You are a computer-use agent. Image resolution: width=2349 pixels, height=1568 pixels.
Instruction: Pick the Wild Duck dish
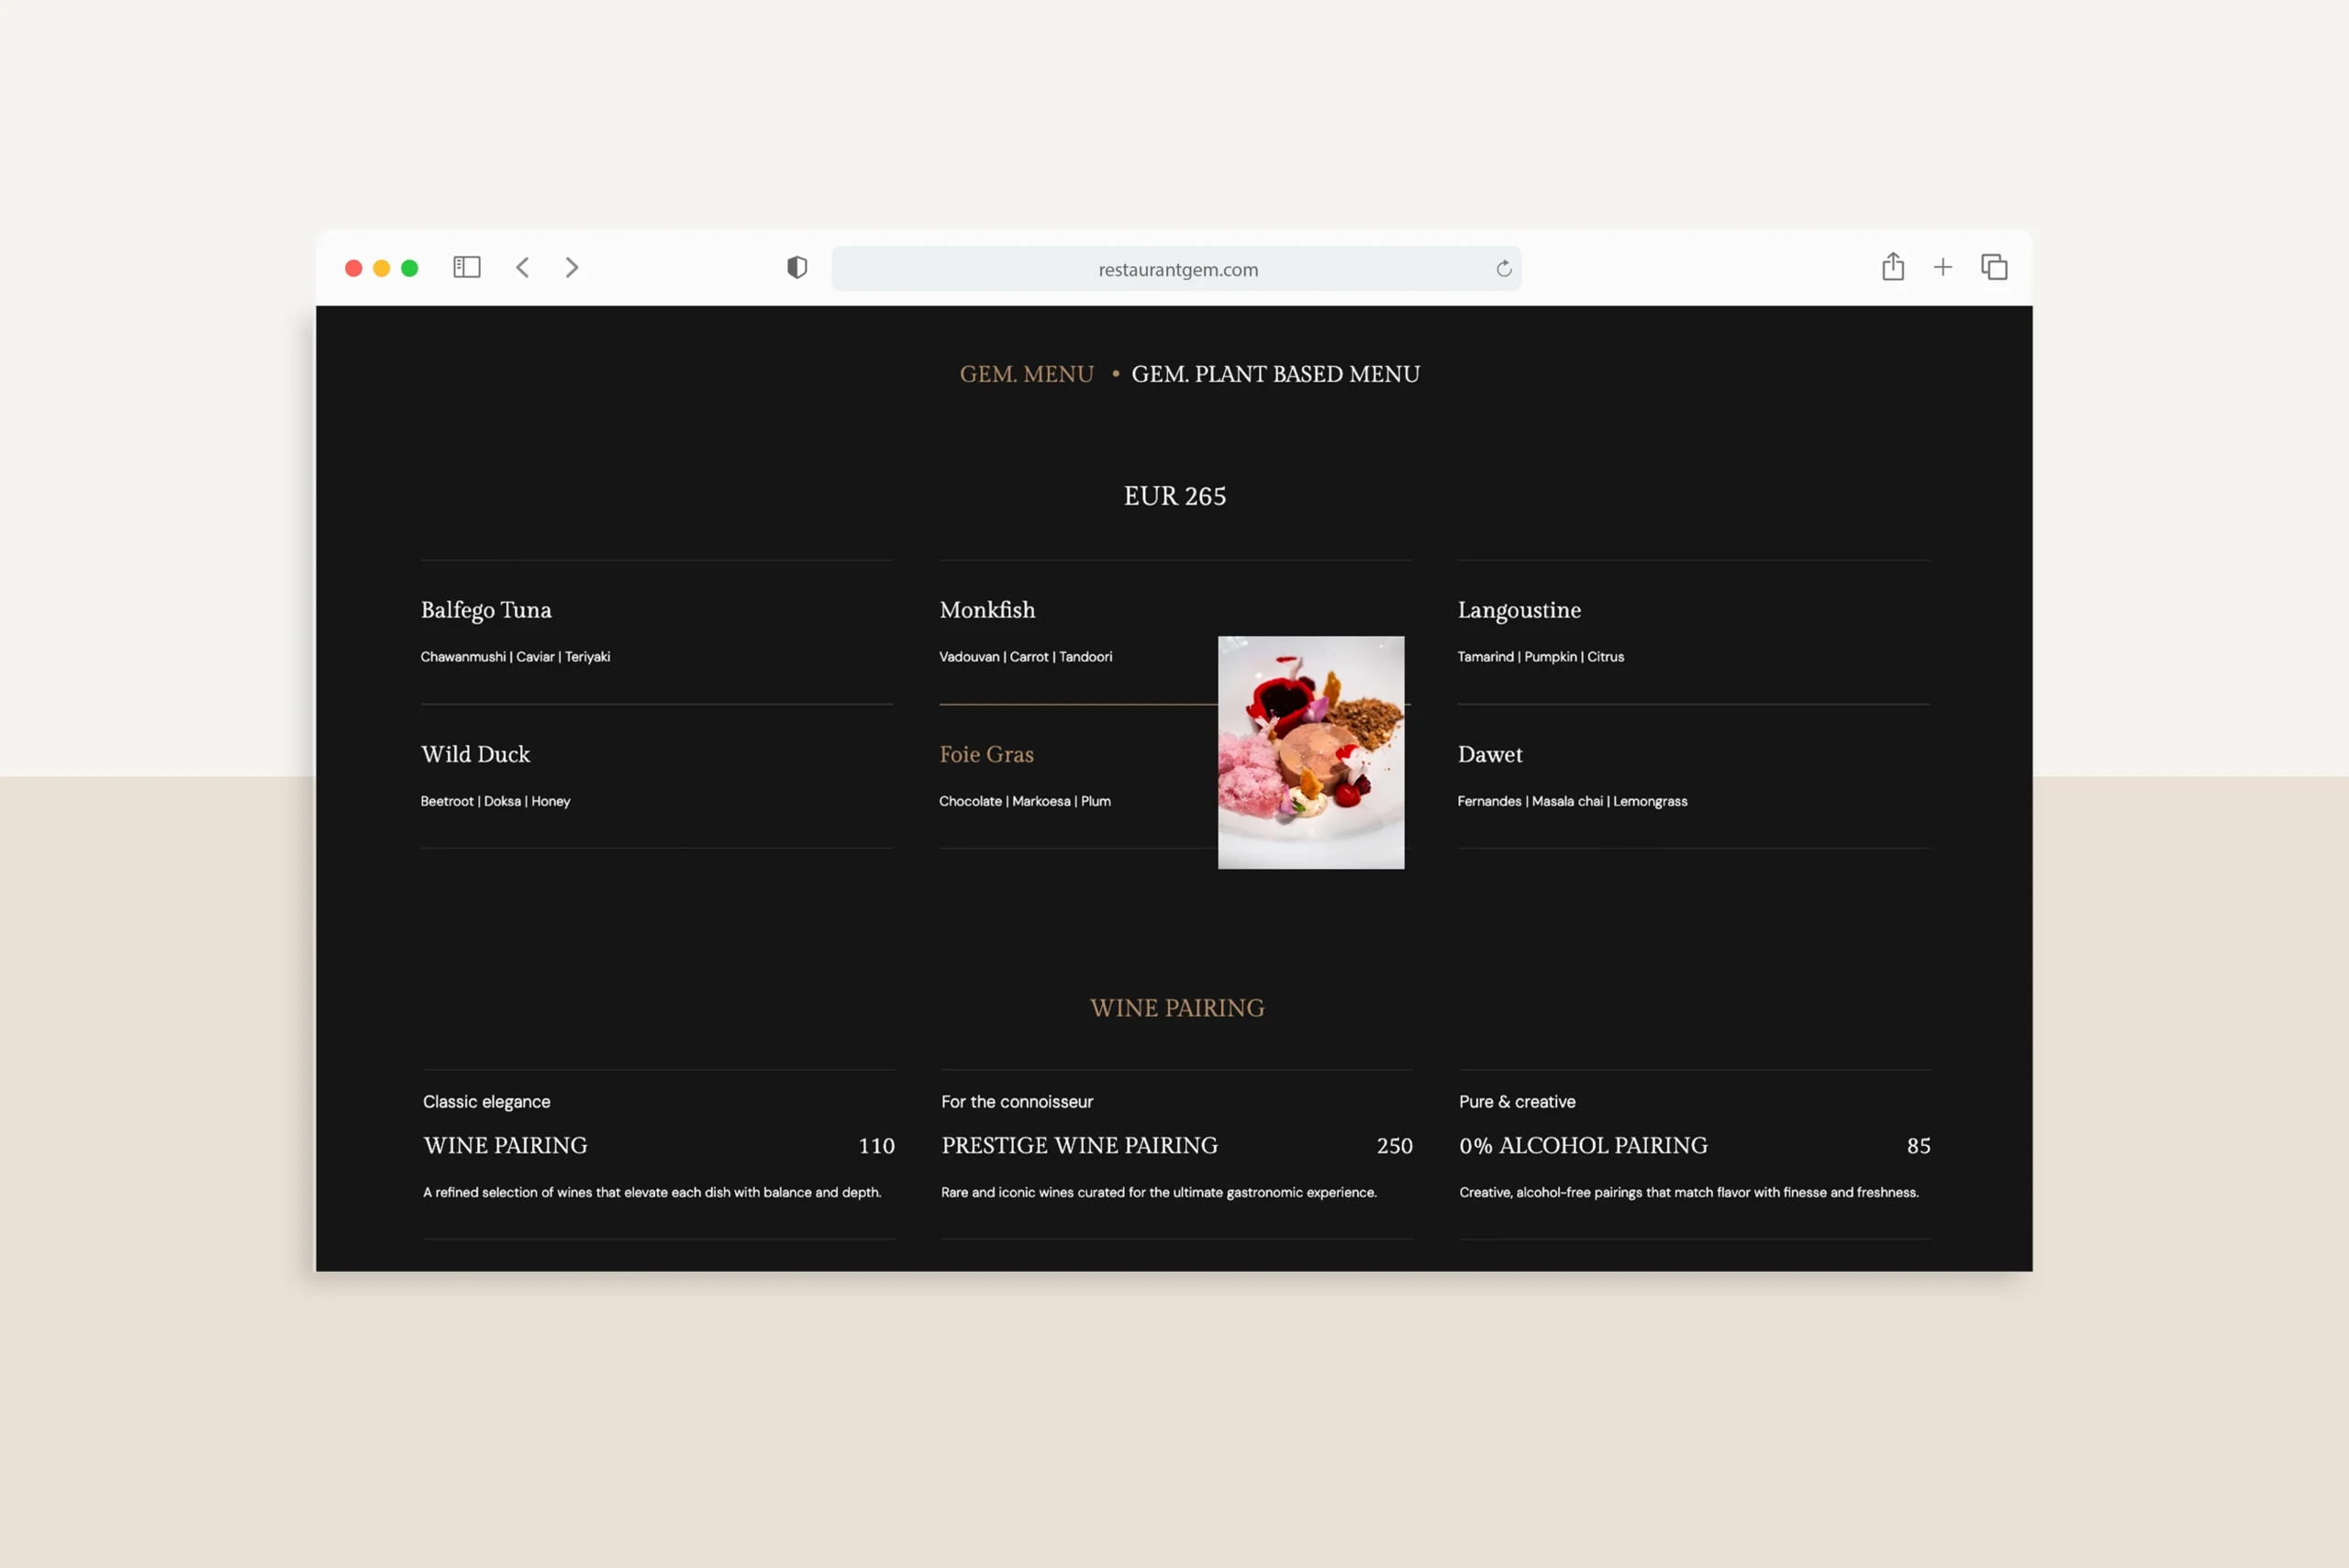pyautogui.click(x=475, y=754)
